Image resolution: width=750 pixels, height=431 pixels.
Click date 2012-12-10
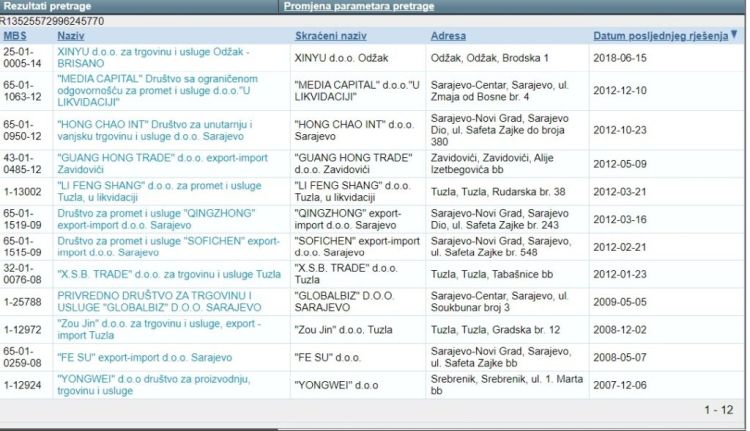620,91
